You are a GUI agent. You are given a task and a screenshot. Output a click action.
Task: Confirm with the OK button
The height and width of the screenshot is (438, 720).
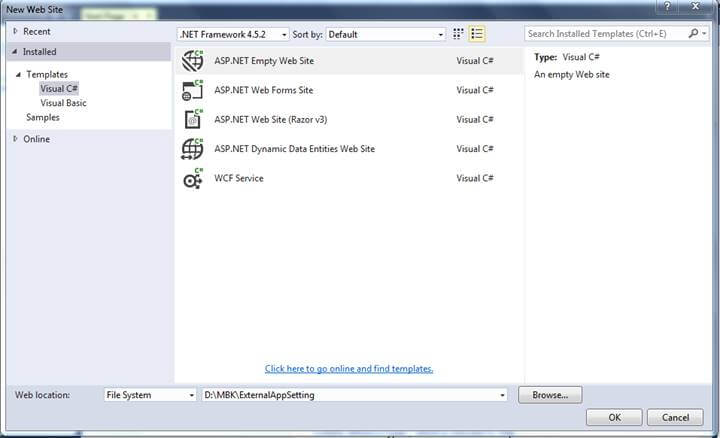(614, 417)
